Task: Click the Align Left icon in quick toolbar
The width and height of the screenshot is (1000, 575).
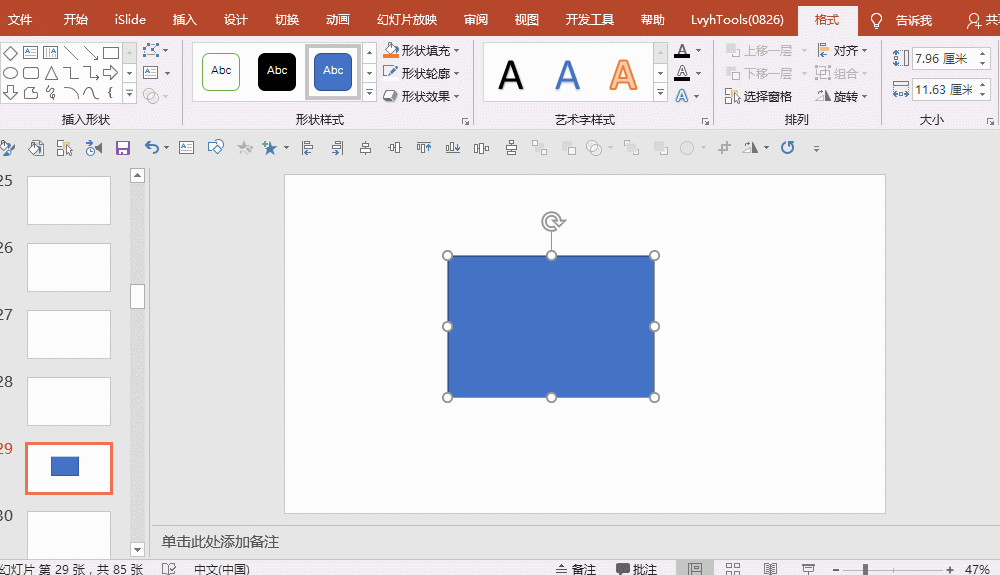Action: click(x=307, y=149)
